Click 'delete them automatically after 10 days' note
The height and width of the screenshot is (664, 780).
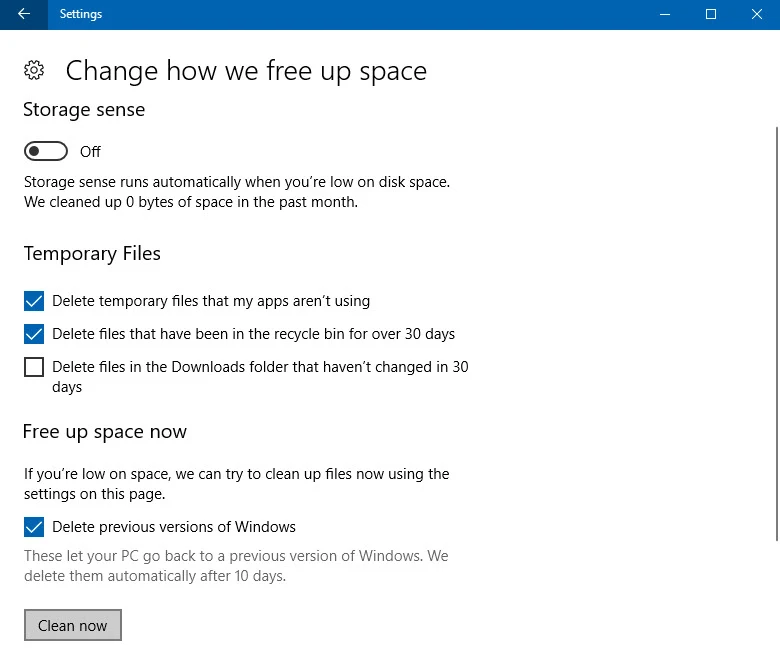155,576
